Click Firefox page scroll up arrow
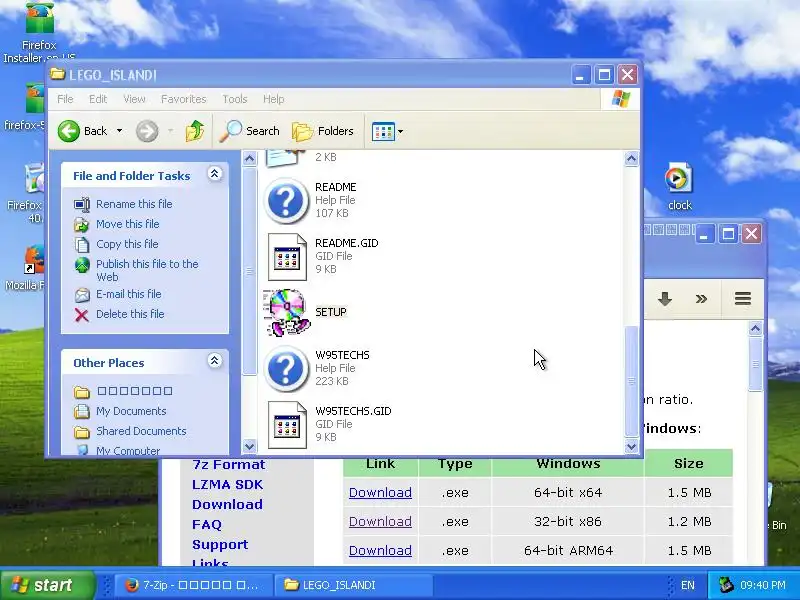Viewport: 800px width, 600px height. click(756, 329)
